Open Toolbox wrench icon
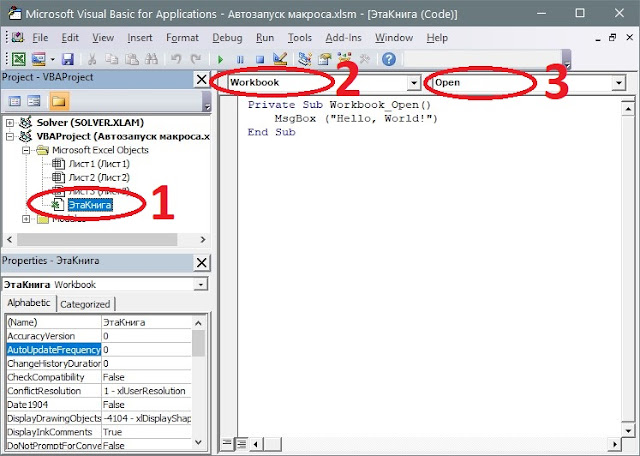 (364, 60)
